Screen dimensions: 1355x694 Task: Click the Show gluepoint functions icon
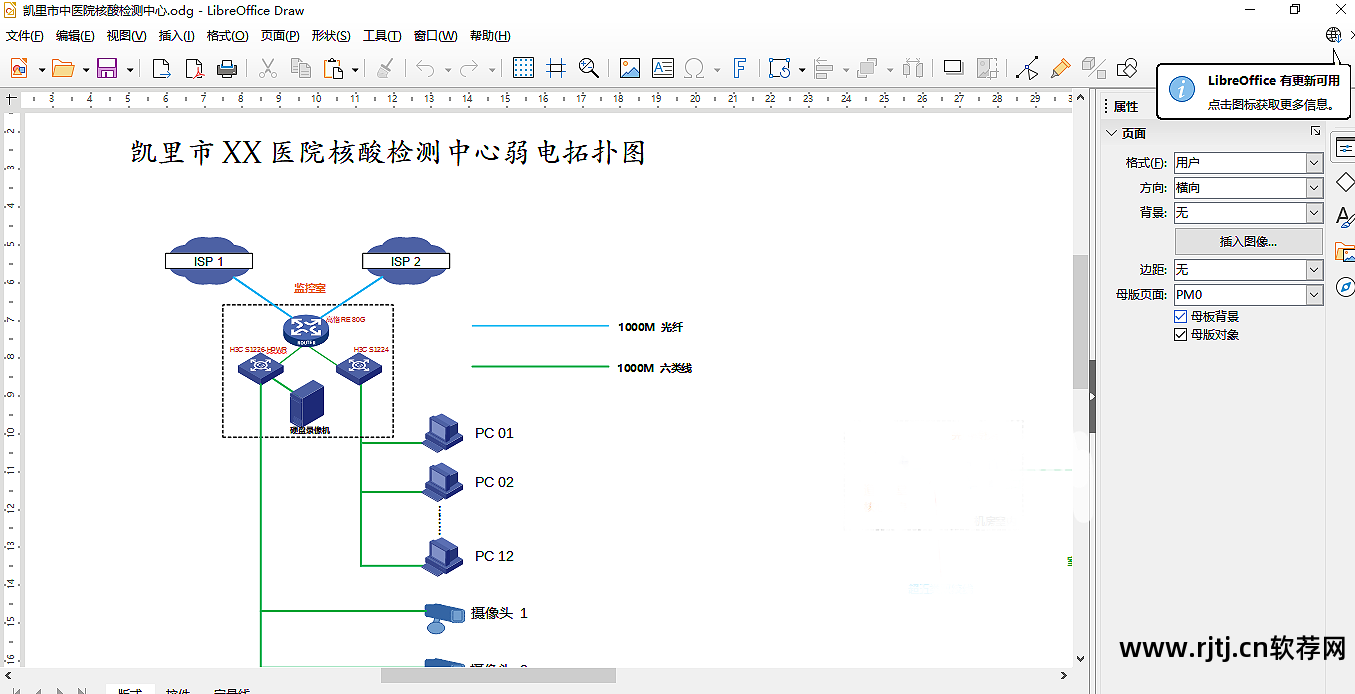(x=1060, y=68)
